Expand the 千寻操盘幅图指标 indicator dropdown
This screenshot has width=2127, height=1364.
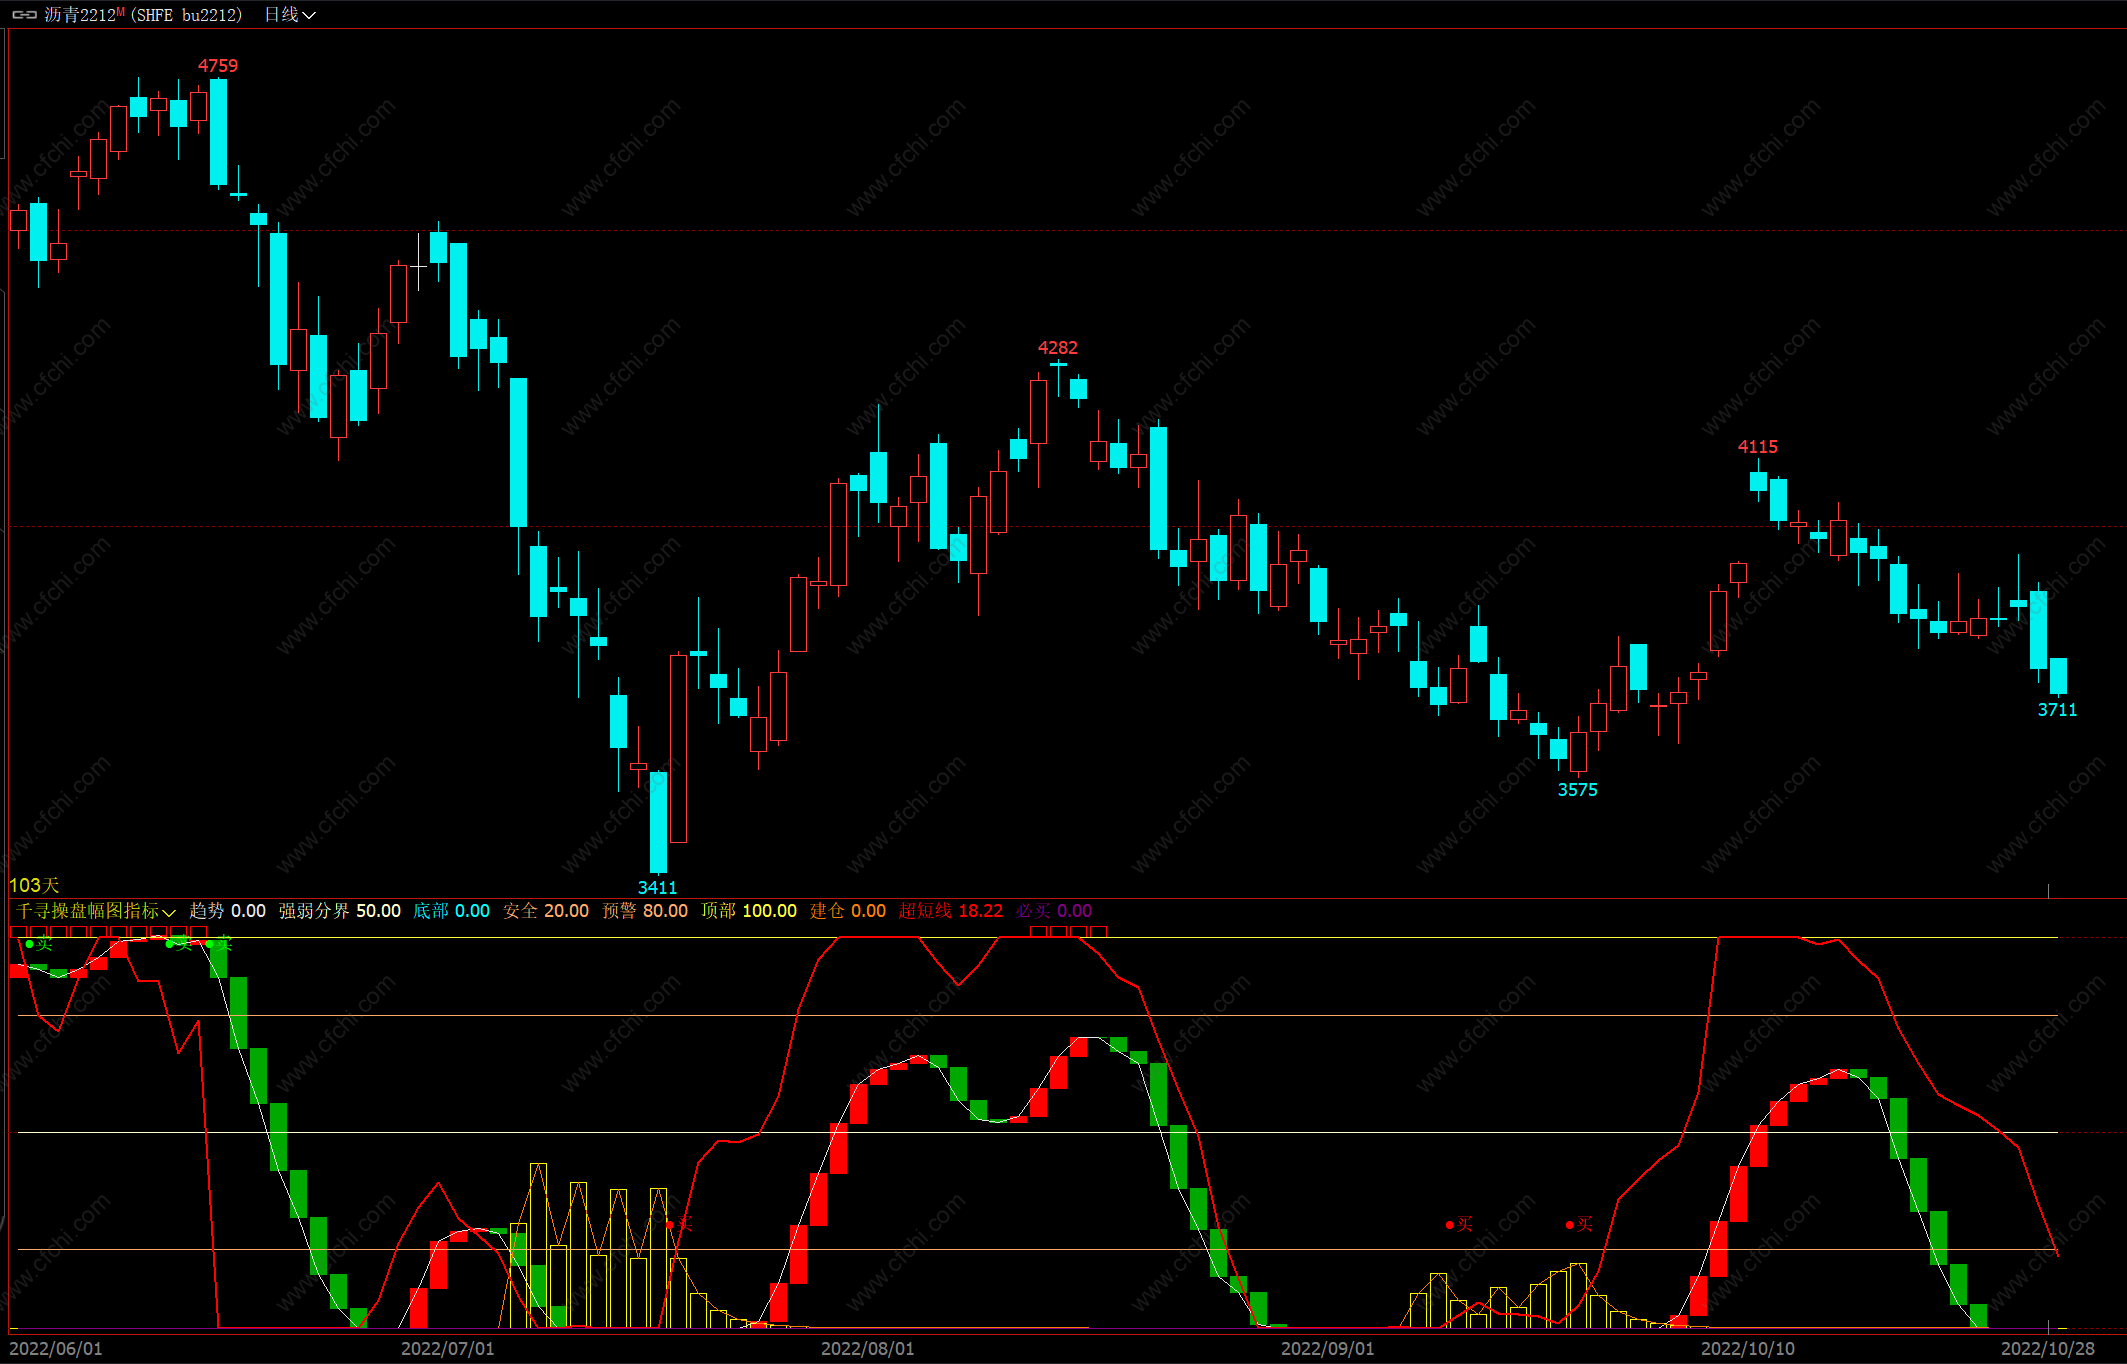pos(95,911)
